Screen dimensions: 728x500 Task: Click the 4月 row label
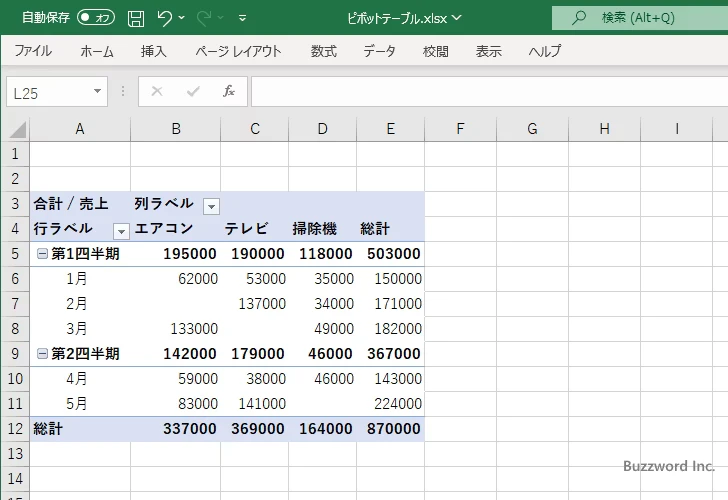[x=77, y=379]
